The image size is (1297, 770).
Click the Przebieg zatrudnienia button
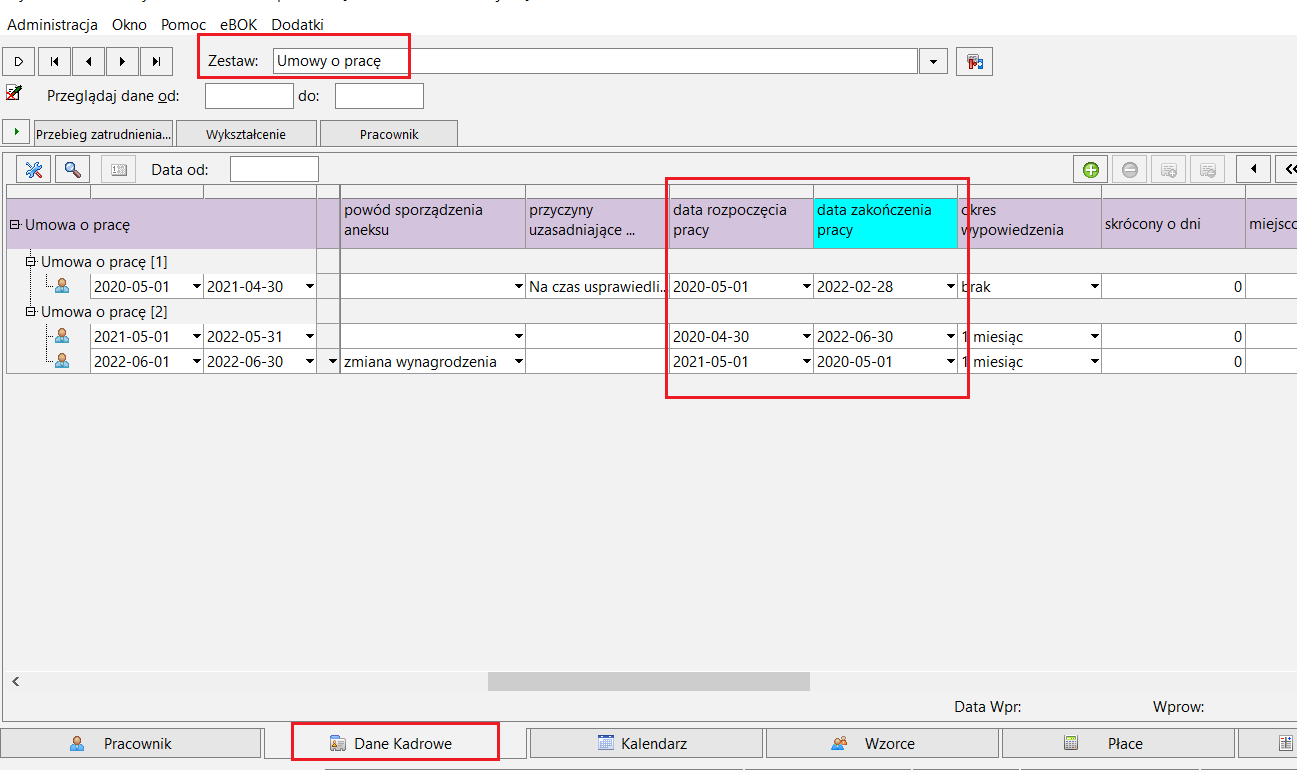point(103,134)
